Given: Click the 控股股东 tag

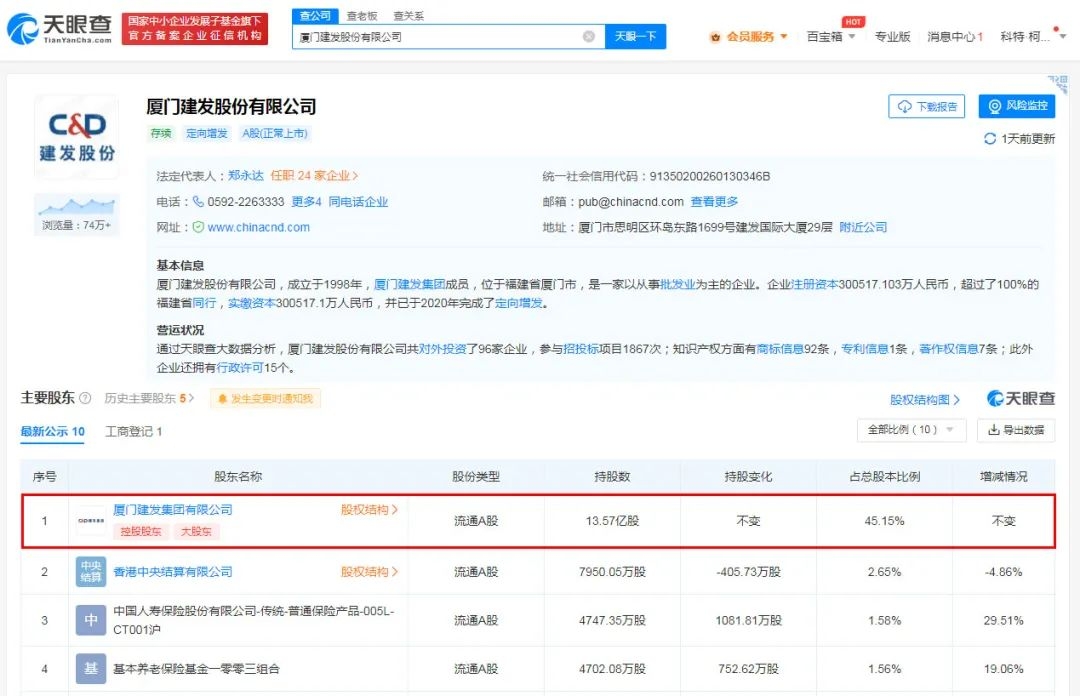Looking at the screenshot, I should [x=141, y=531].
